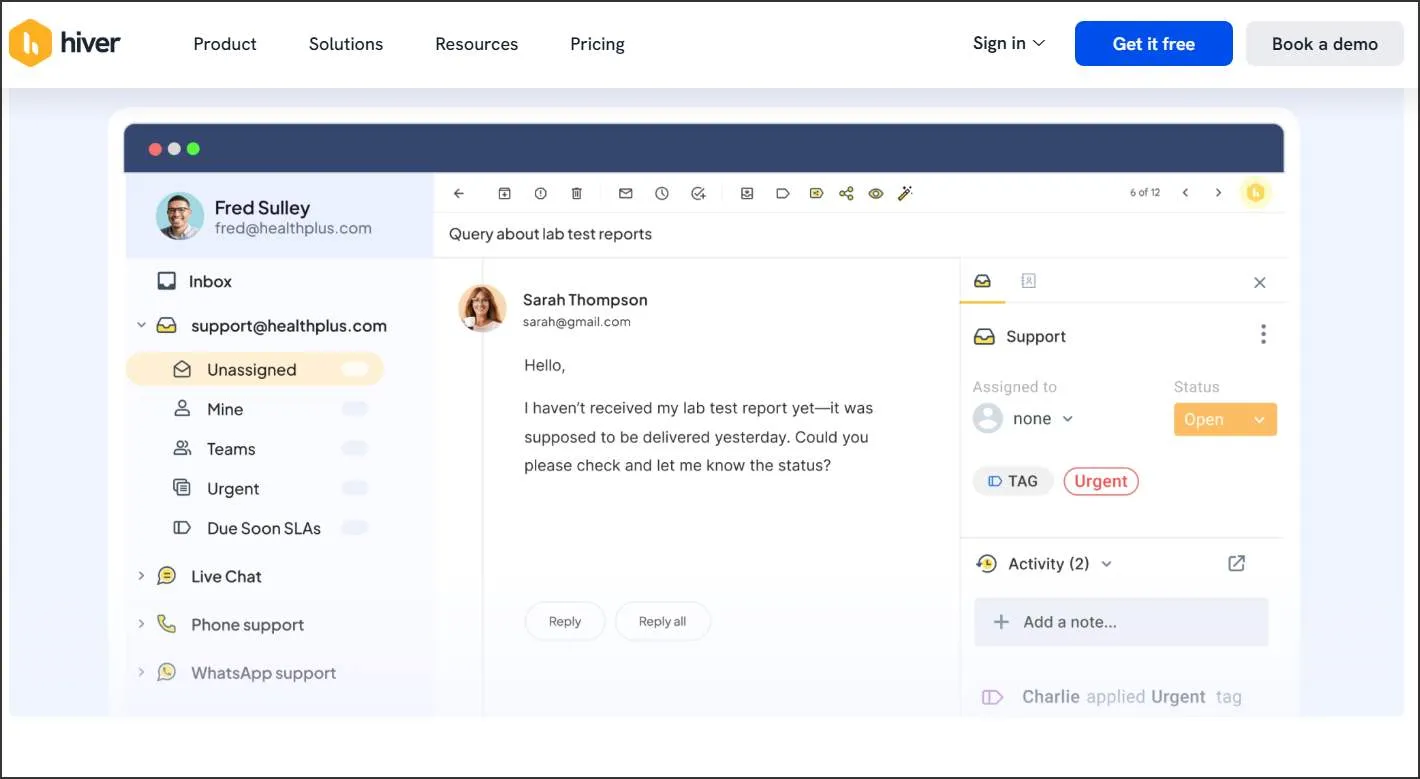Archive the email using the archive icon
Screen dimensions: 1420x779
[505, 193]
